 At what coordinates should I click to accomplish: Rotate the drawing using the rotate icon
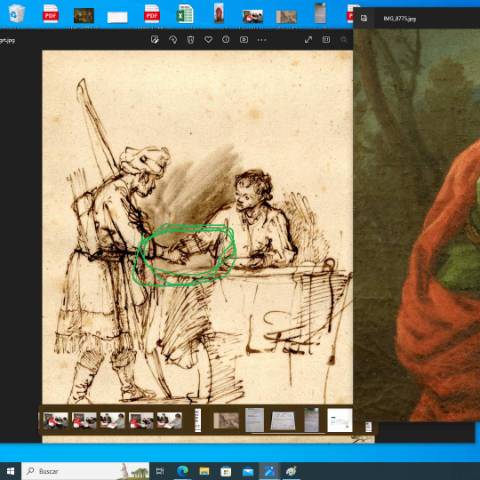pyautogui.click(x=173, y=40)
